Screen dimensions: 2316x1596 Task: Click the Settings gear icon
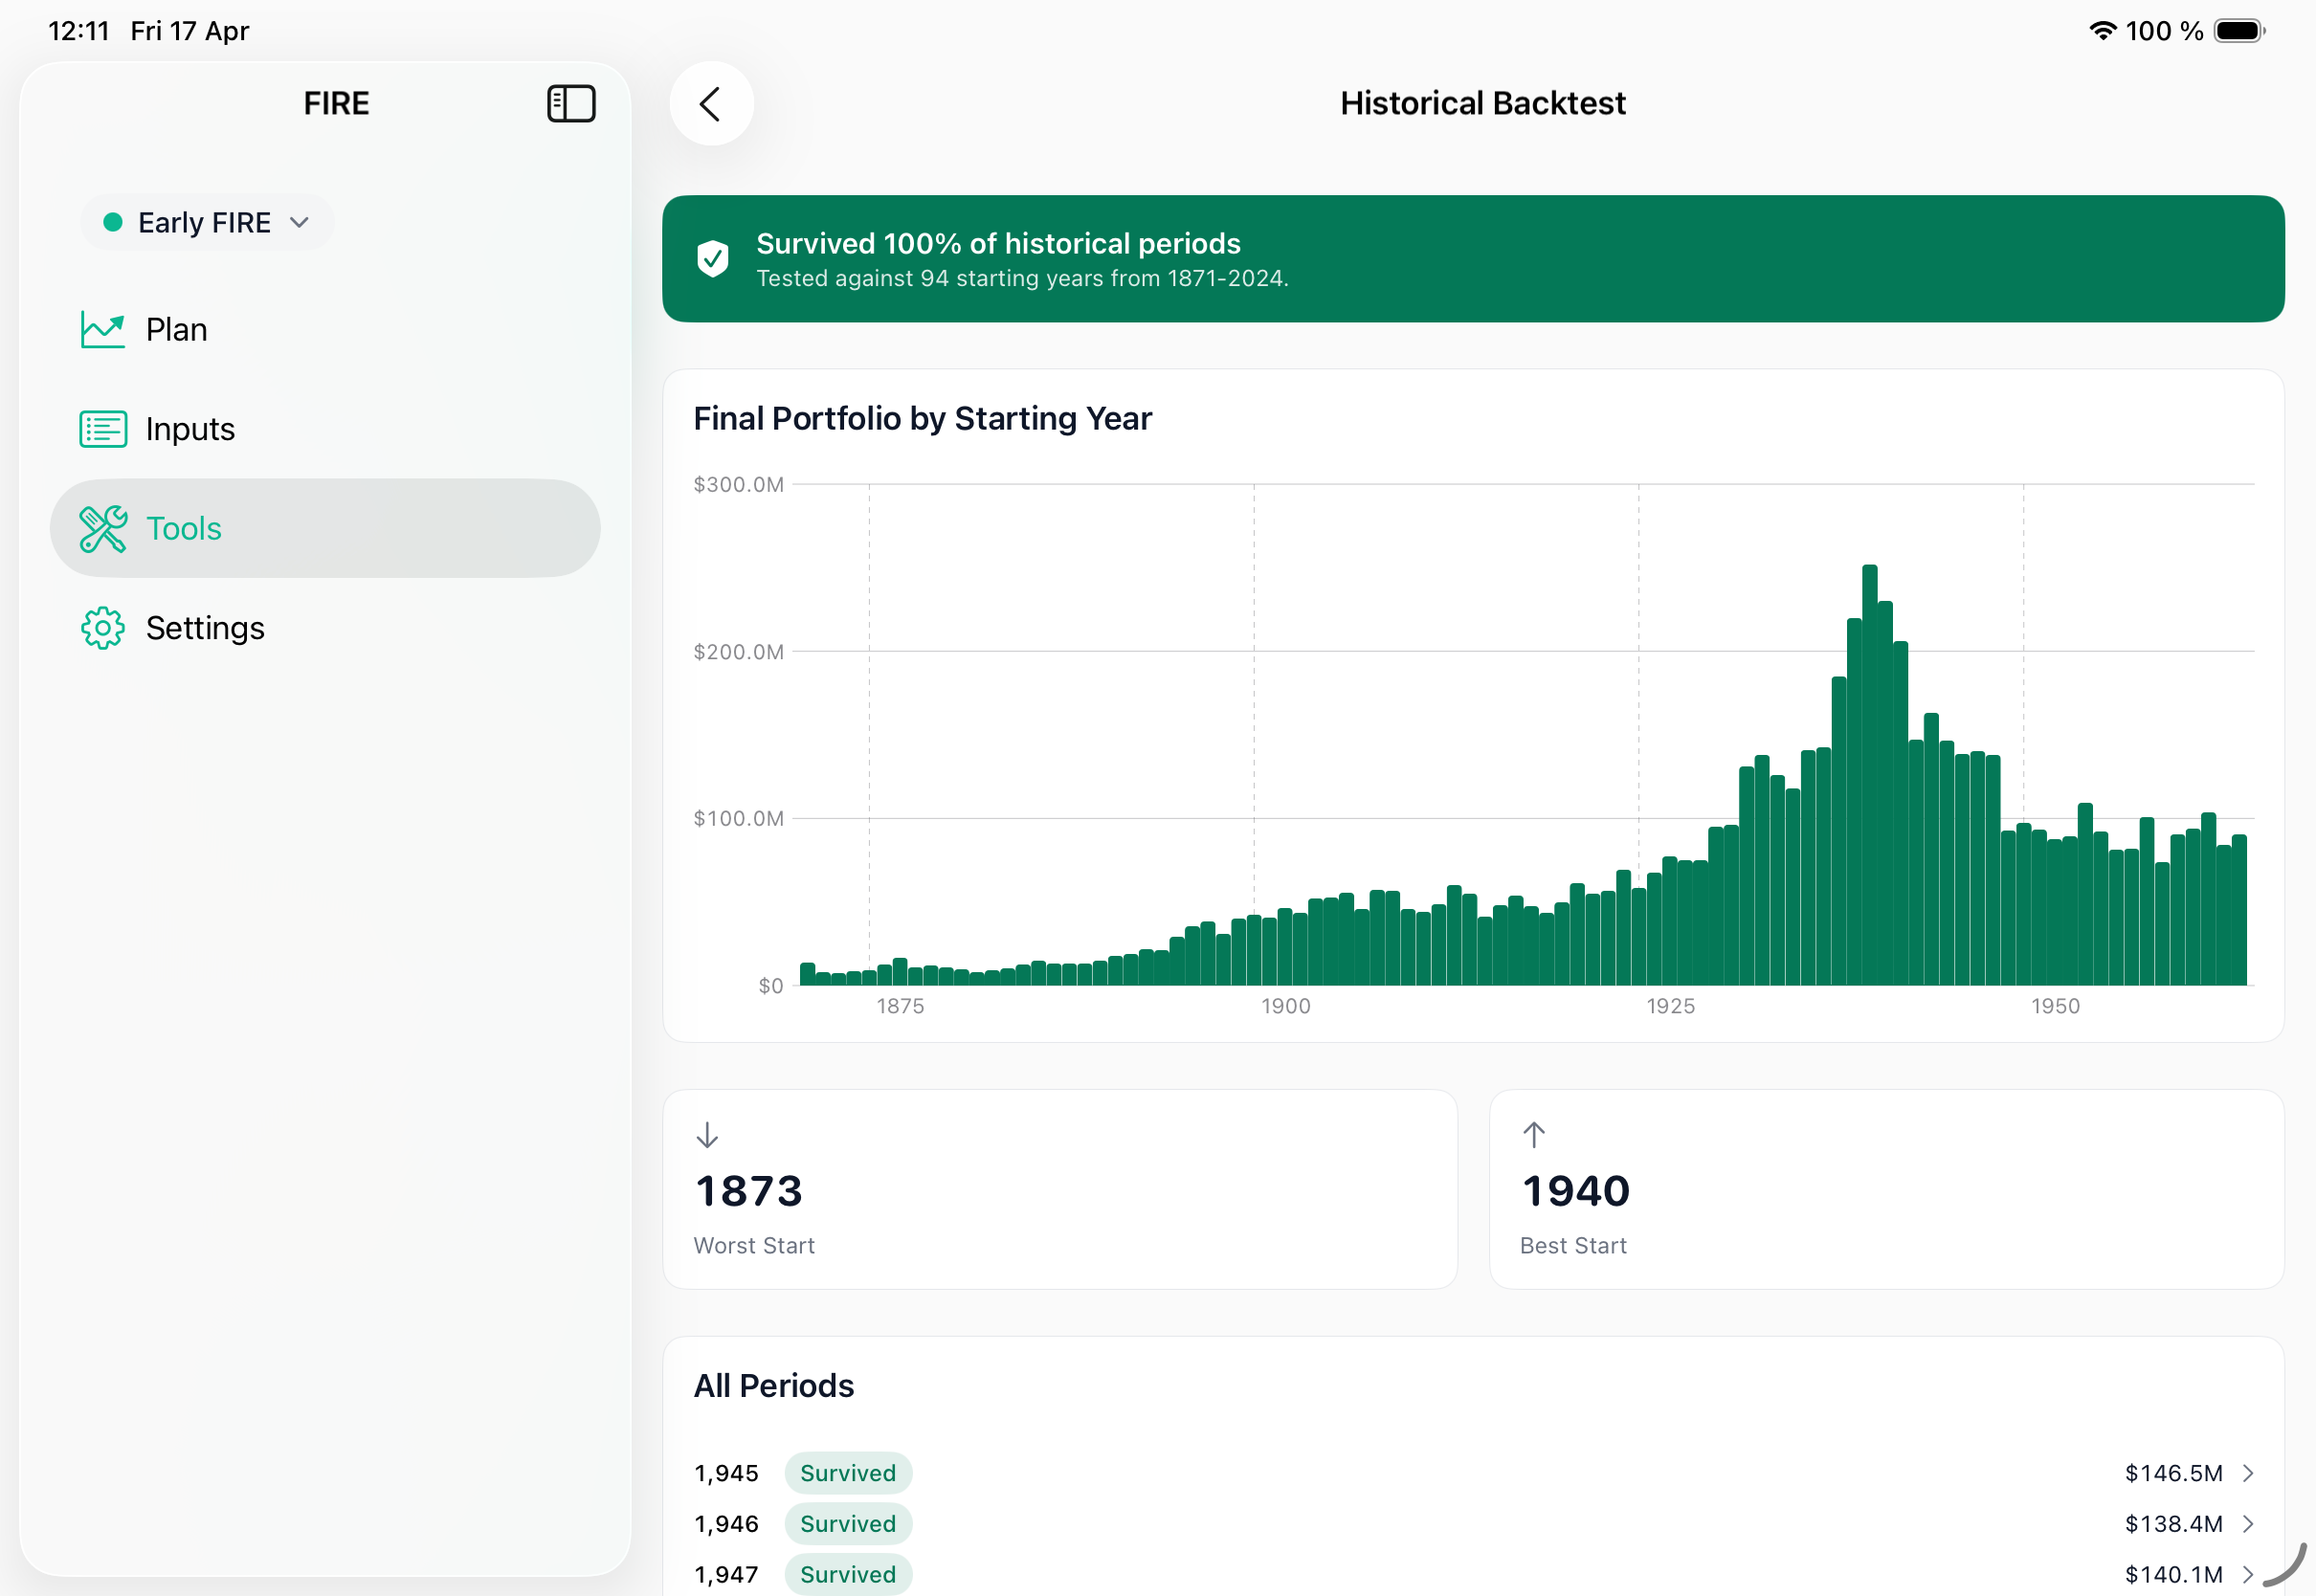(102, 628)
